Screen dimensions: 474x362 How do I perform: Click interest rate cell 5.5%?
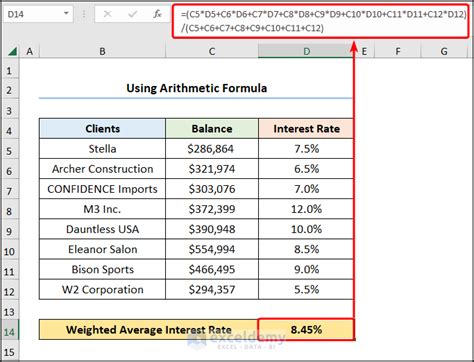[306, 289]
